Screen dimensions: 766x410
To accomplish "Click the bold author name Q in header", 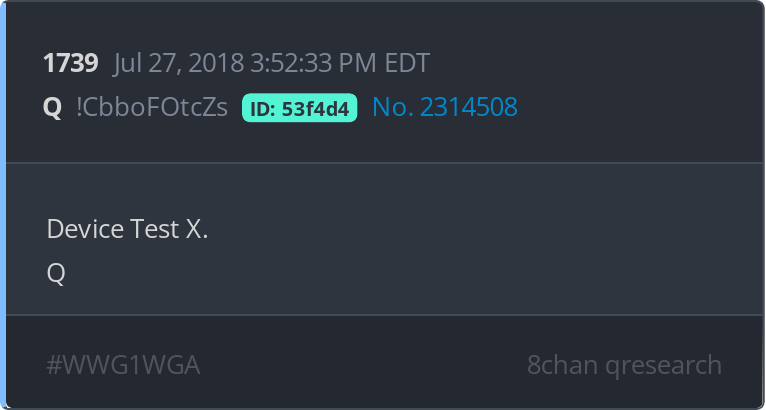I will point(52,108).
